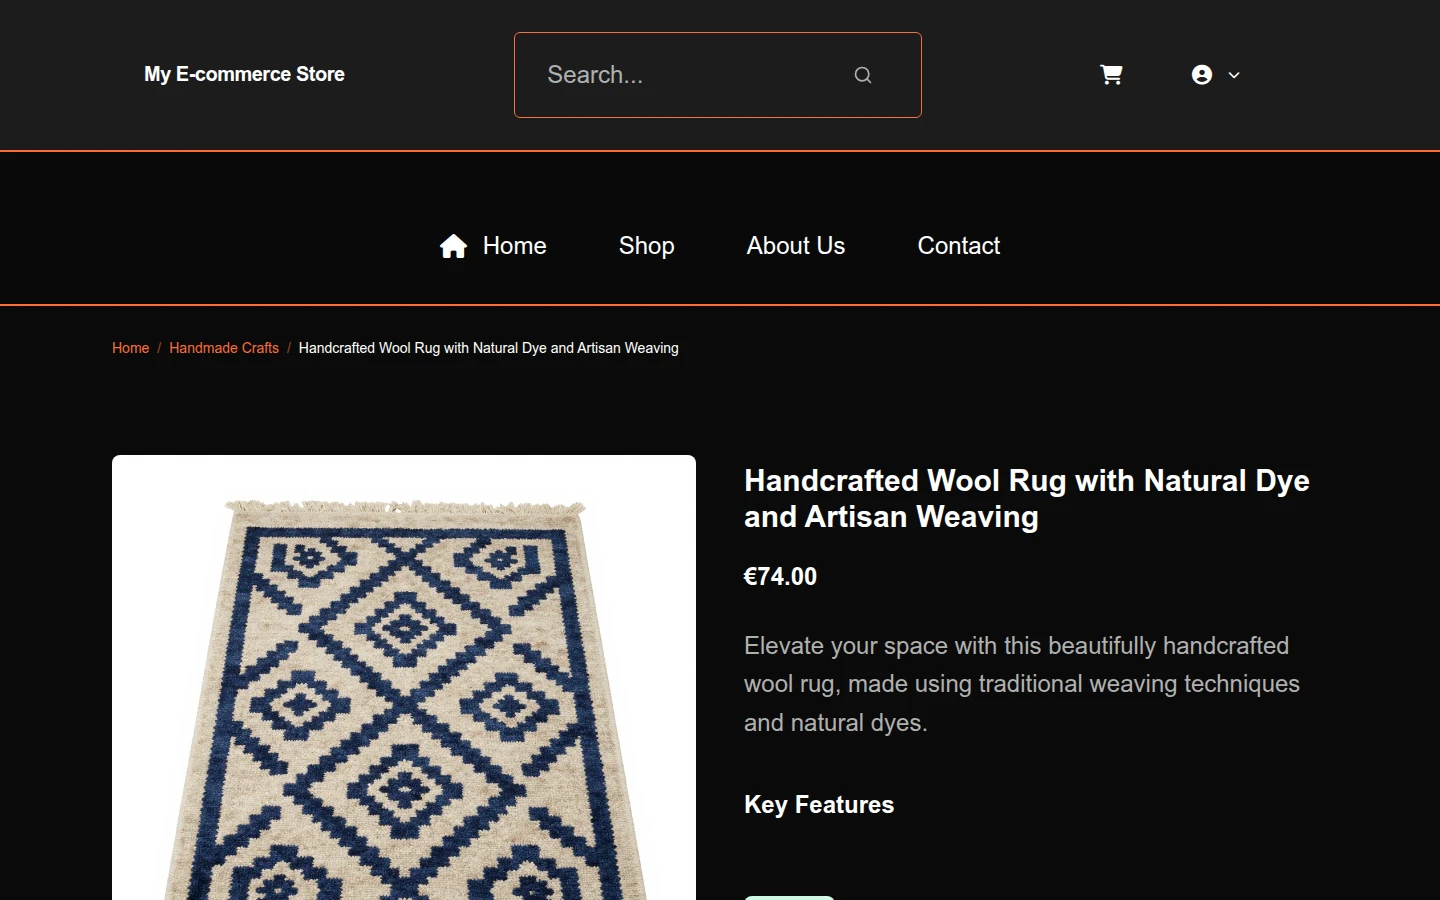
Task: Click the product title heading
Action: click(1027, 499)
